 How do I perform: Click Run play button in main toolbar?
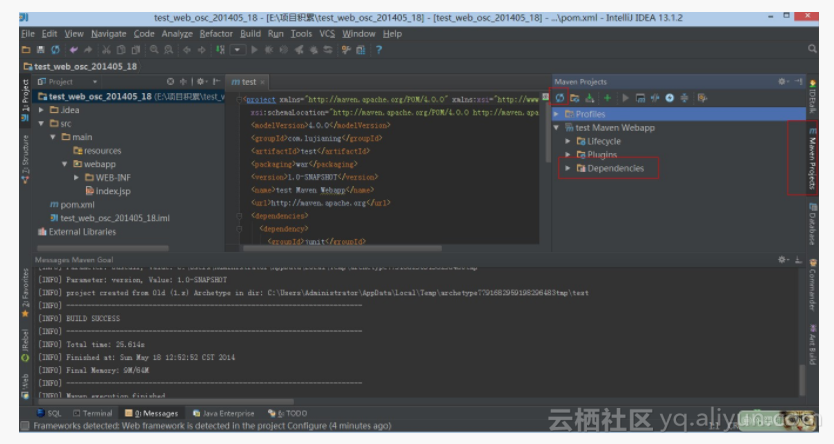(254, 50)
